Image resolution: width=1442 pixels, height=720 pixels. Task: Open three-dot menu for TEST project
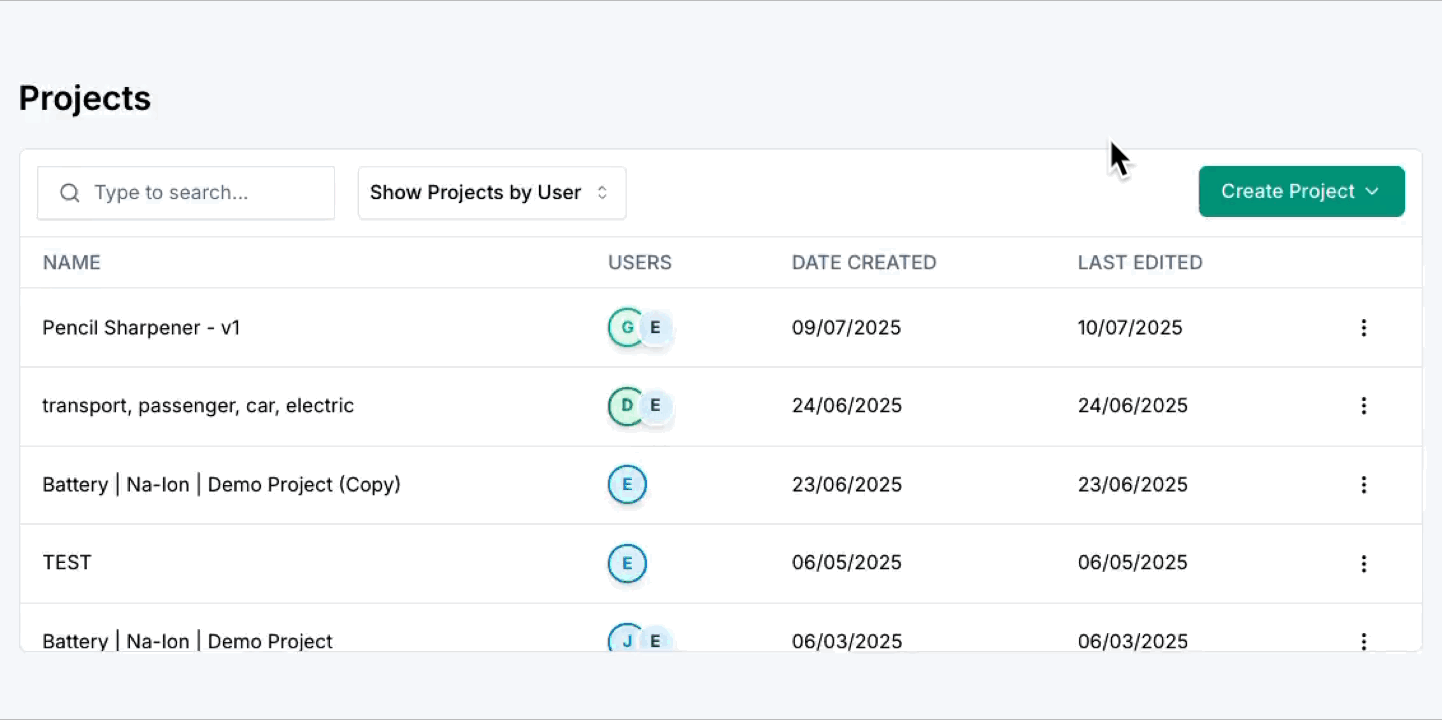pyautogui.click(x=1363, y=564)
